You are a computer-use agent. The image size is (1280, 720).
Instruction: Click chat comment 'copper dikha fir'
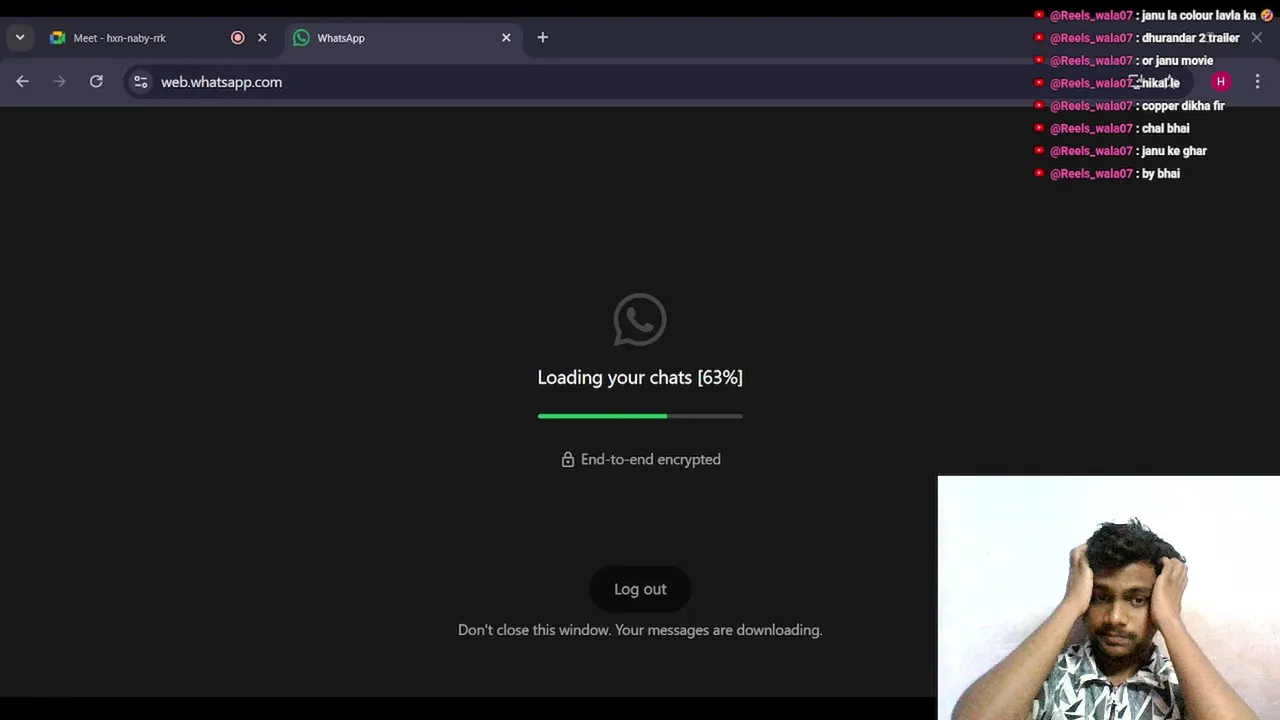(x=1183, y=105)
